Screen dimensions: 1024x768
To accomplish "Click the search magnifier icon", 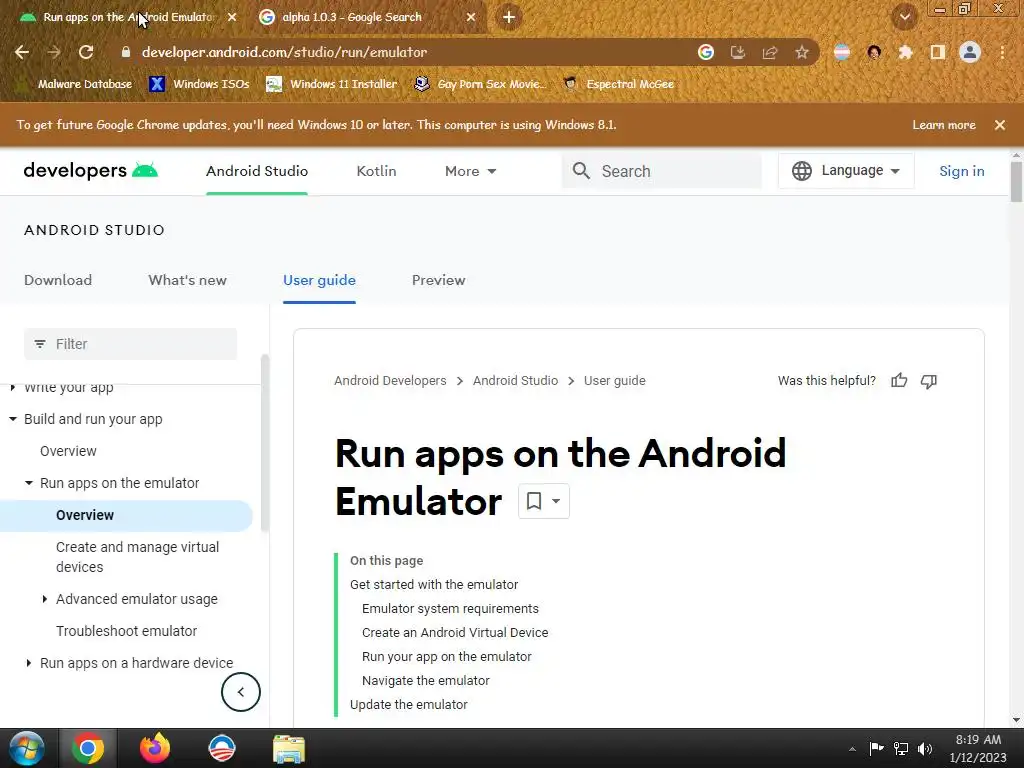I will [x=581, y=171].
